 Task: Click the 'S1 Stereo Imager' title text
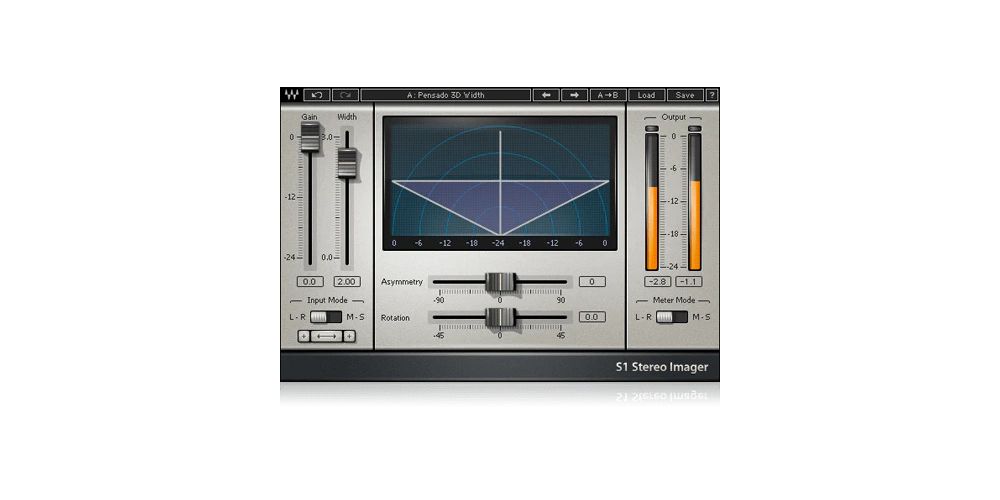661,367
